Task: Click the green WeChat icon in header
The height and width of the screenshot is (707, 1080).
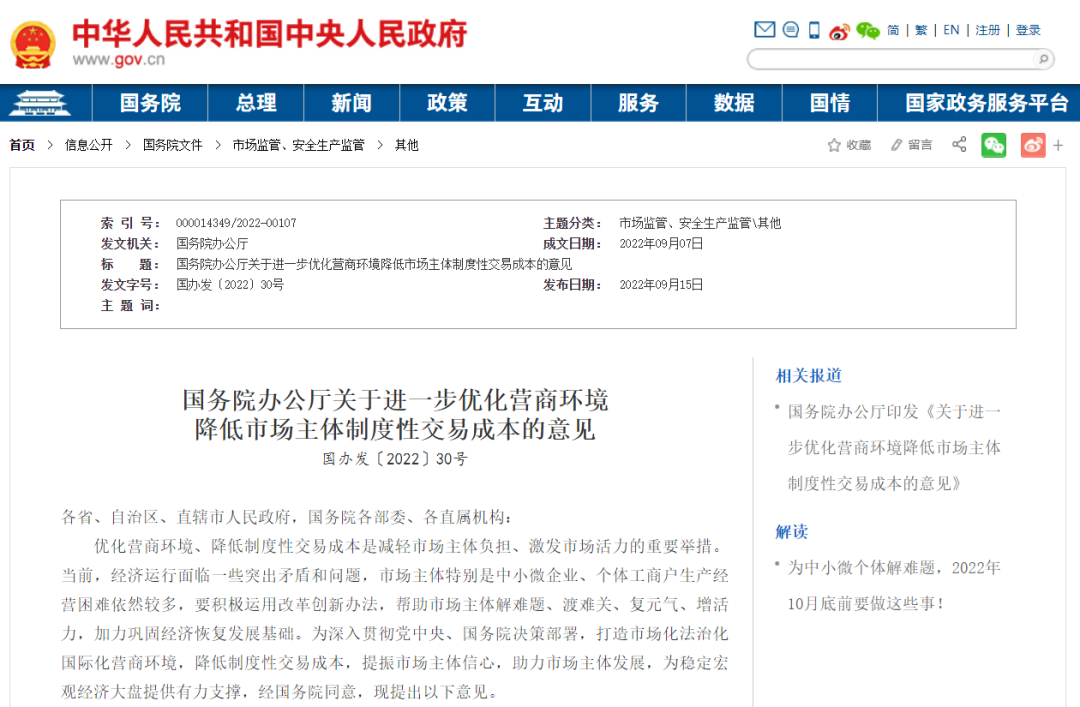Action: coord(867,31)
